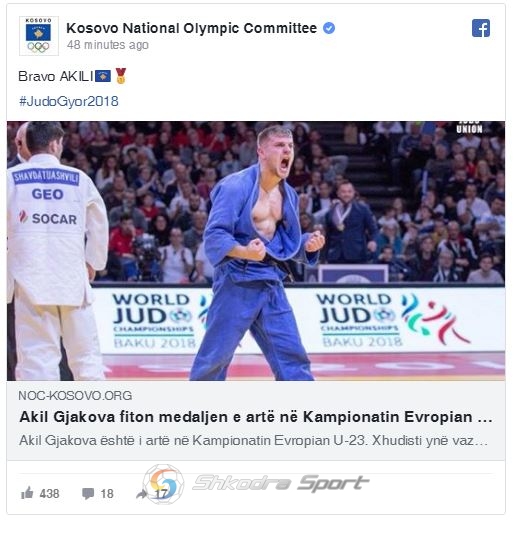This screenshot has width=519, height=537.
Task: Click the 'Bravo AKILI' post text
Action: click(x=56, y=76)
